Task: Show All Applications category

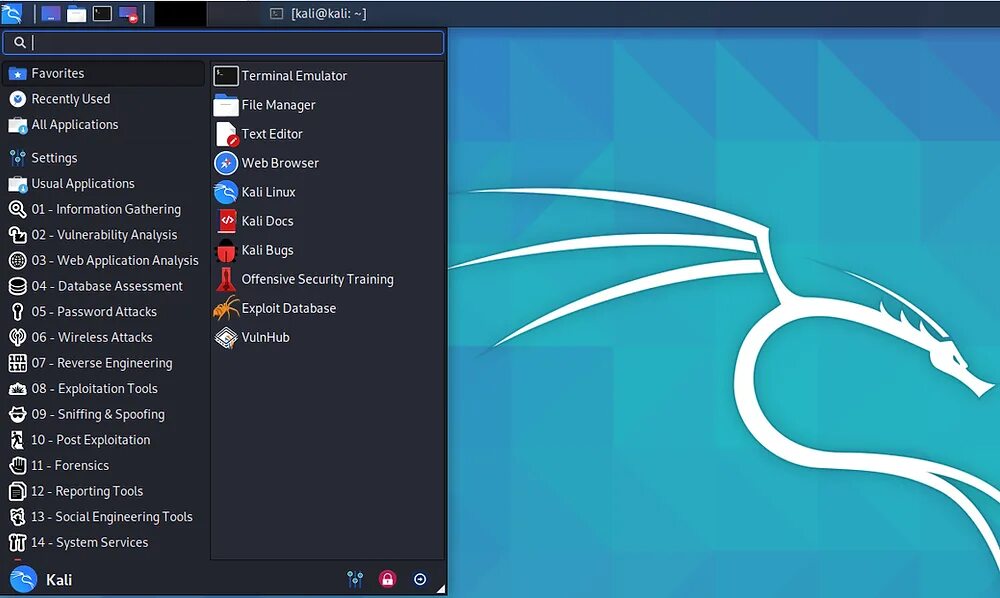Action: pos(104,124)
